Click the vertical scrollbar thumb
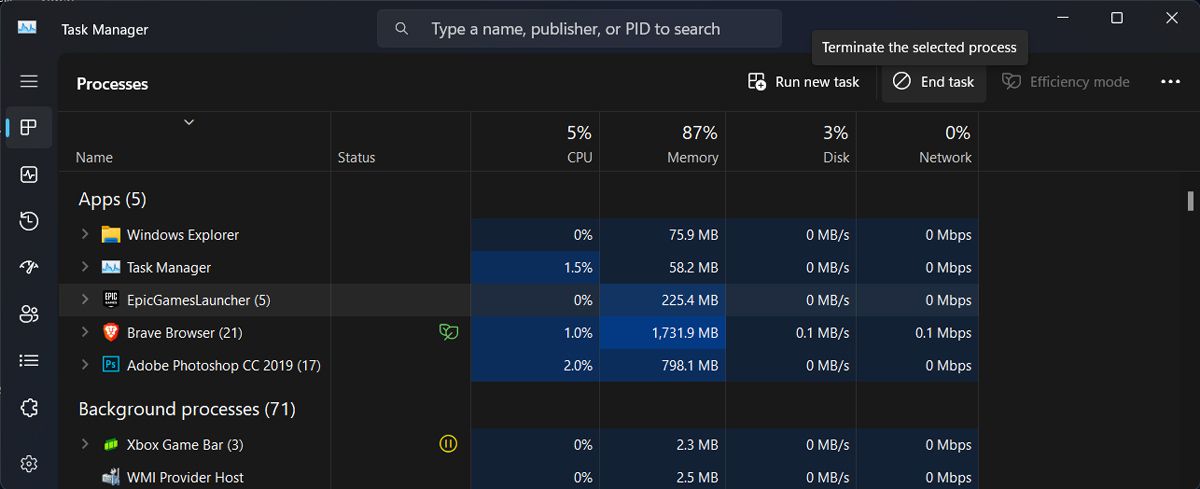The width and height of the screenshot is (1200, 489). point(1190,200)
